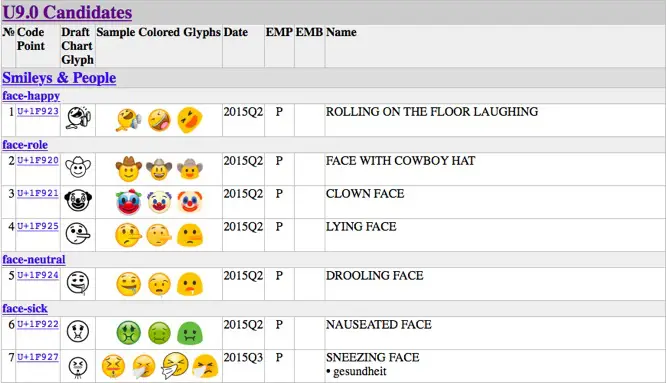Viewport: 666px width, 383px height.
Task: Click third blob-style rolling laughing emoji
Action: [x=190, y=120]
